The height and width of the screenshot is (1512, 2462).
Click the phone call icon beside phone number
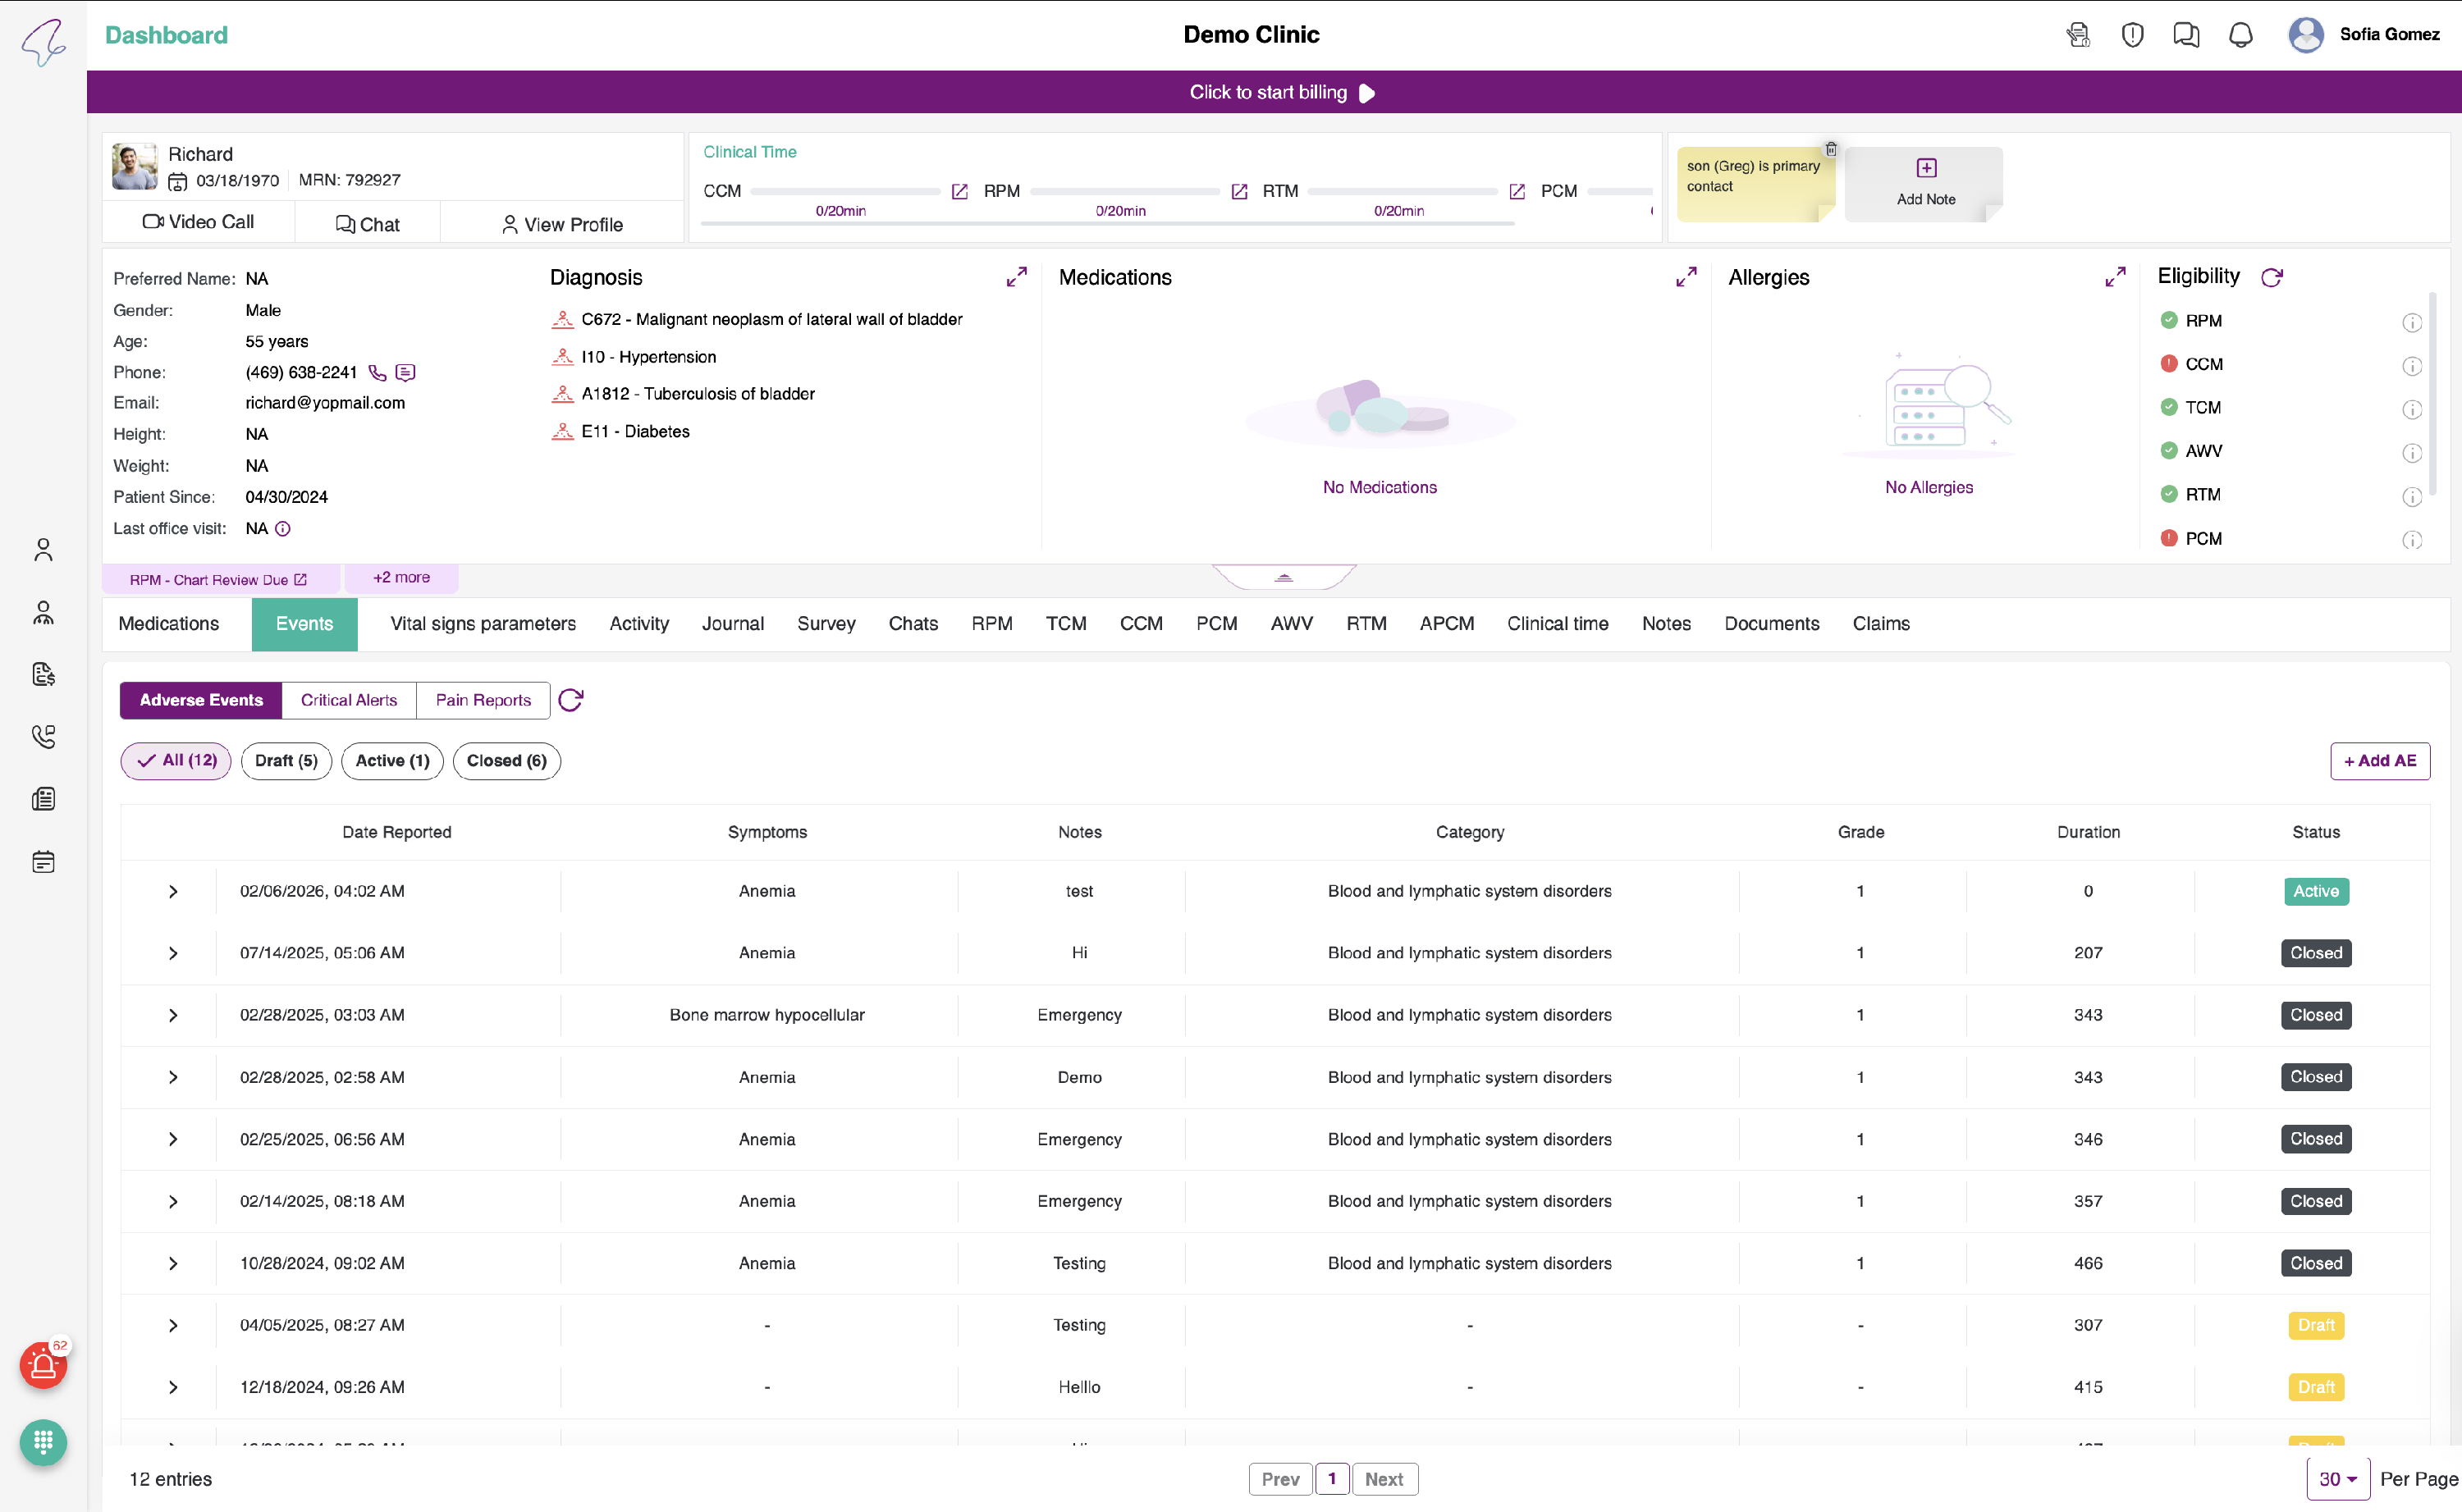point(377,373)
